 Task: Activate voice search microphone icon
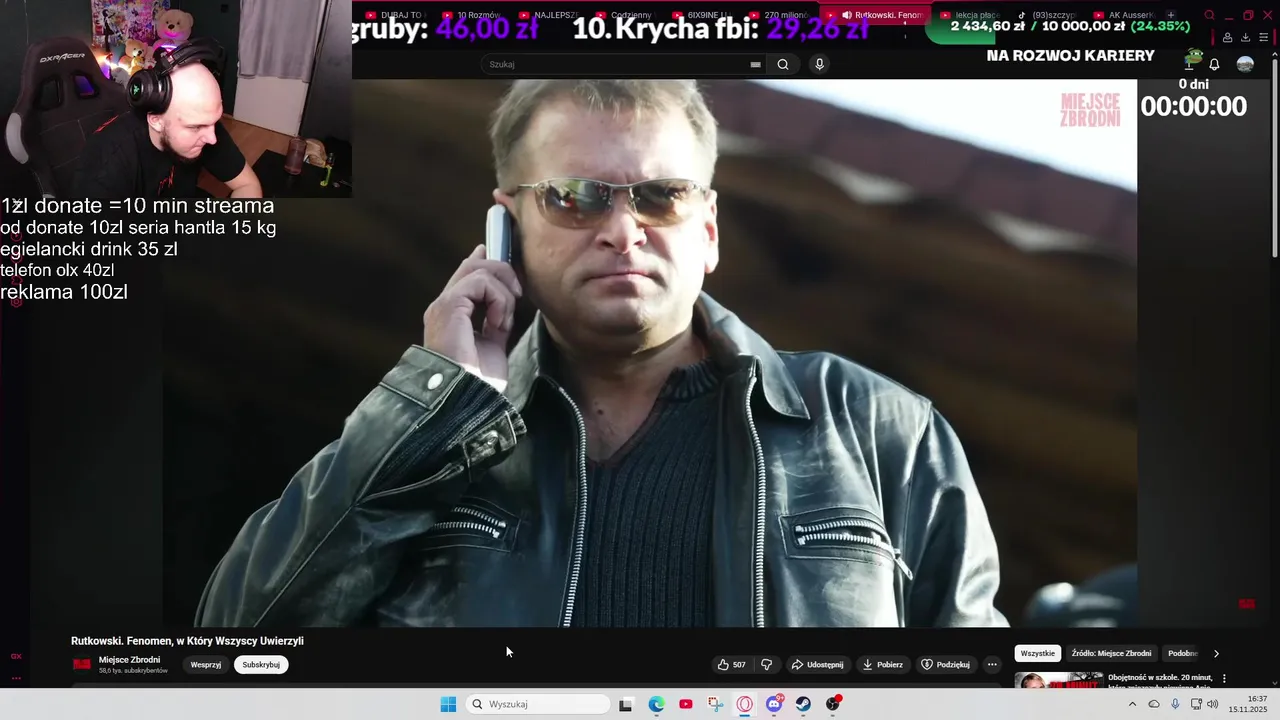(819, 64)
